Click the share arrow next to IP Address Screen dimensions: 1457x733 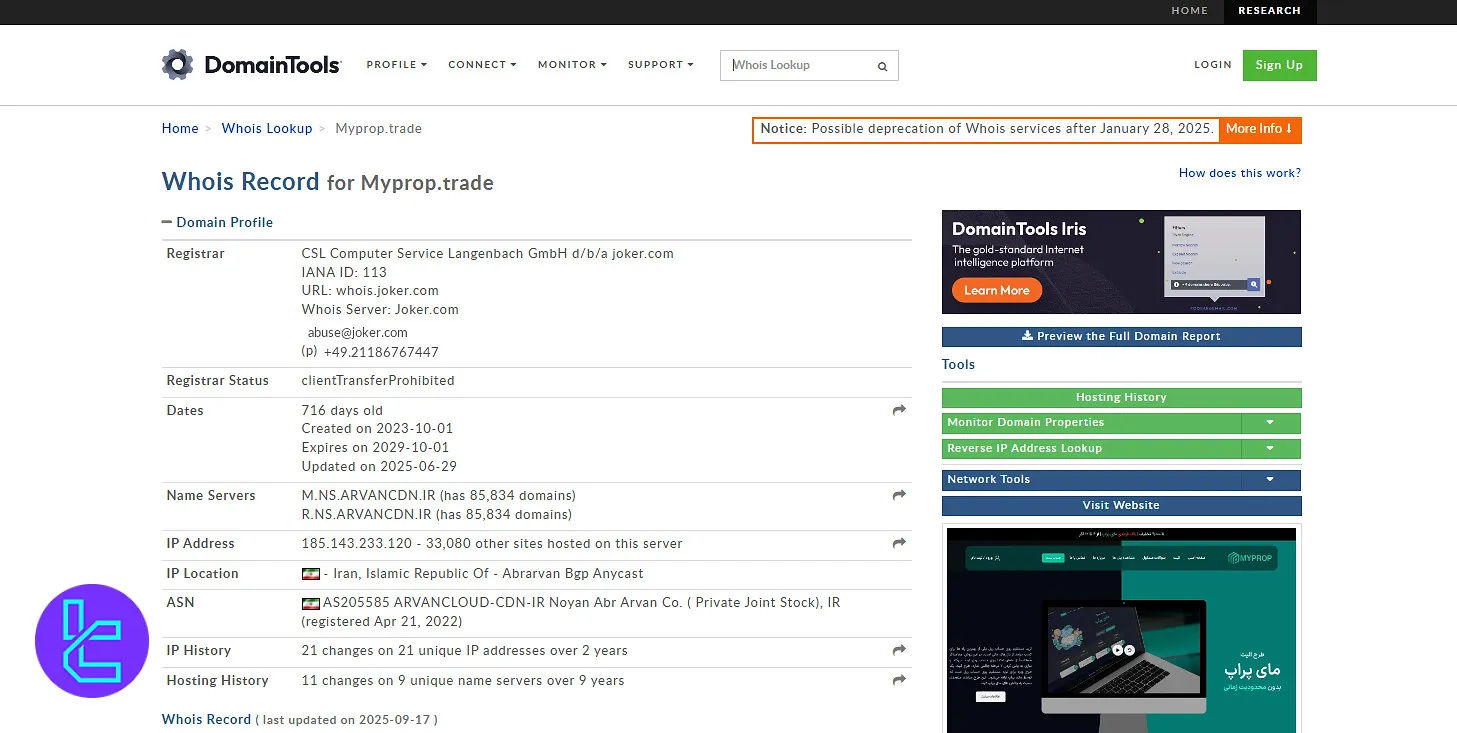click(x=897, y=542)
